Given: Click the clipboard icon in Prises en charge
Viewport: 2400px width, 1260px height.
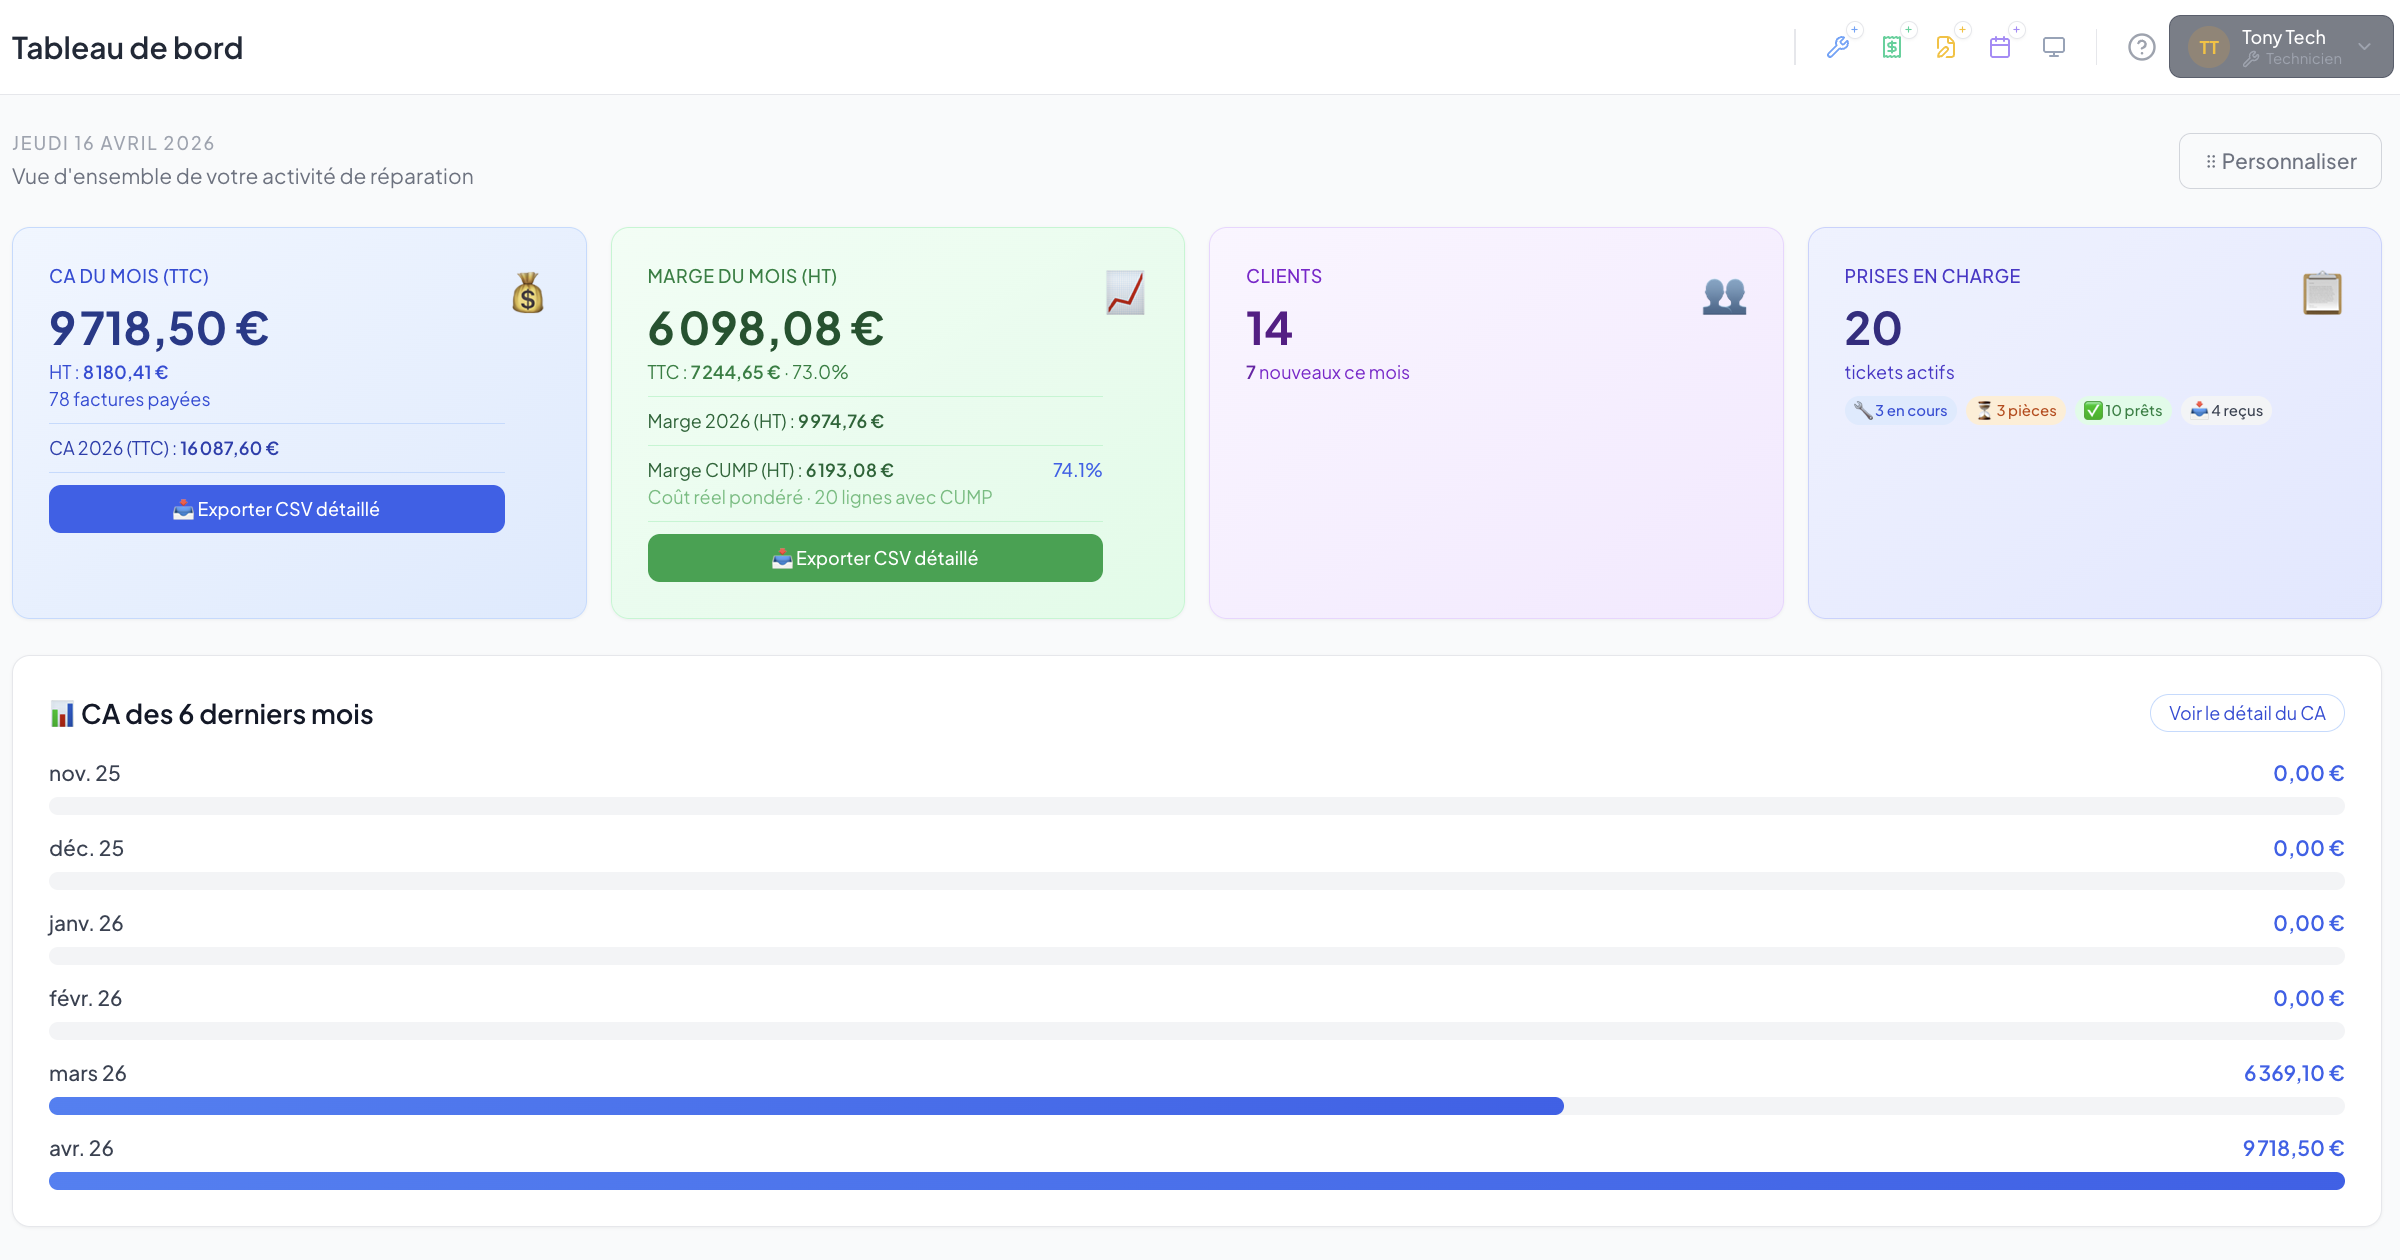Looking at the screenshot, I should pyautogui.click(x=2322, y=294).
